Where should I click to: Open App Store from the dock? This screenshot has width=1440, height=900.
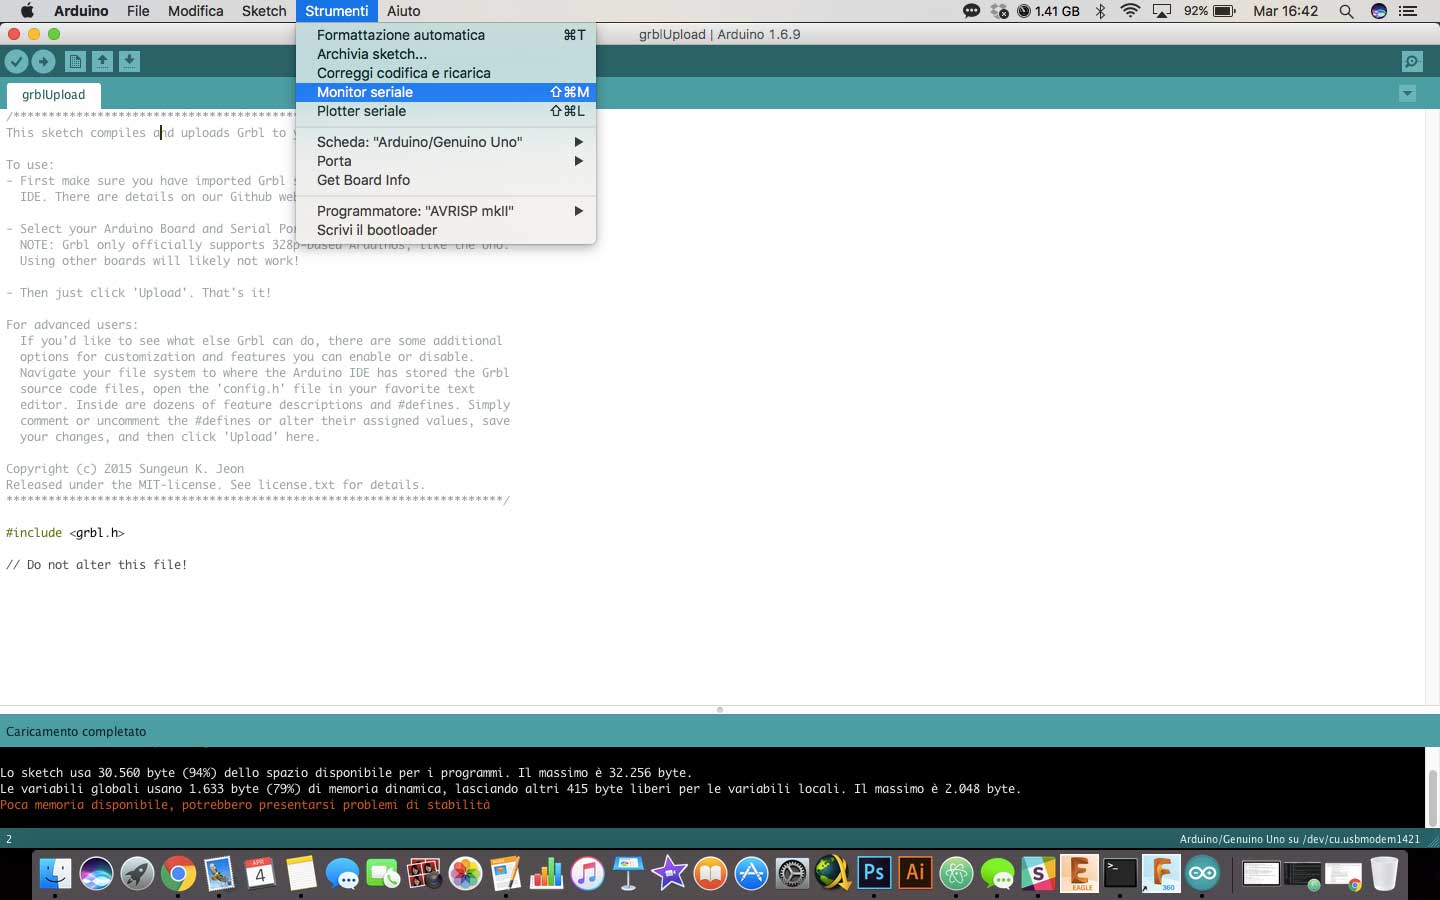[x=751, y=874]
